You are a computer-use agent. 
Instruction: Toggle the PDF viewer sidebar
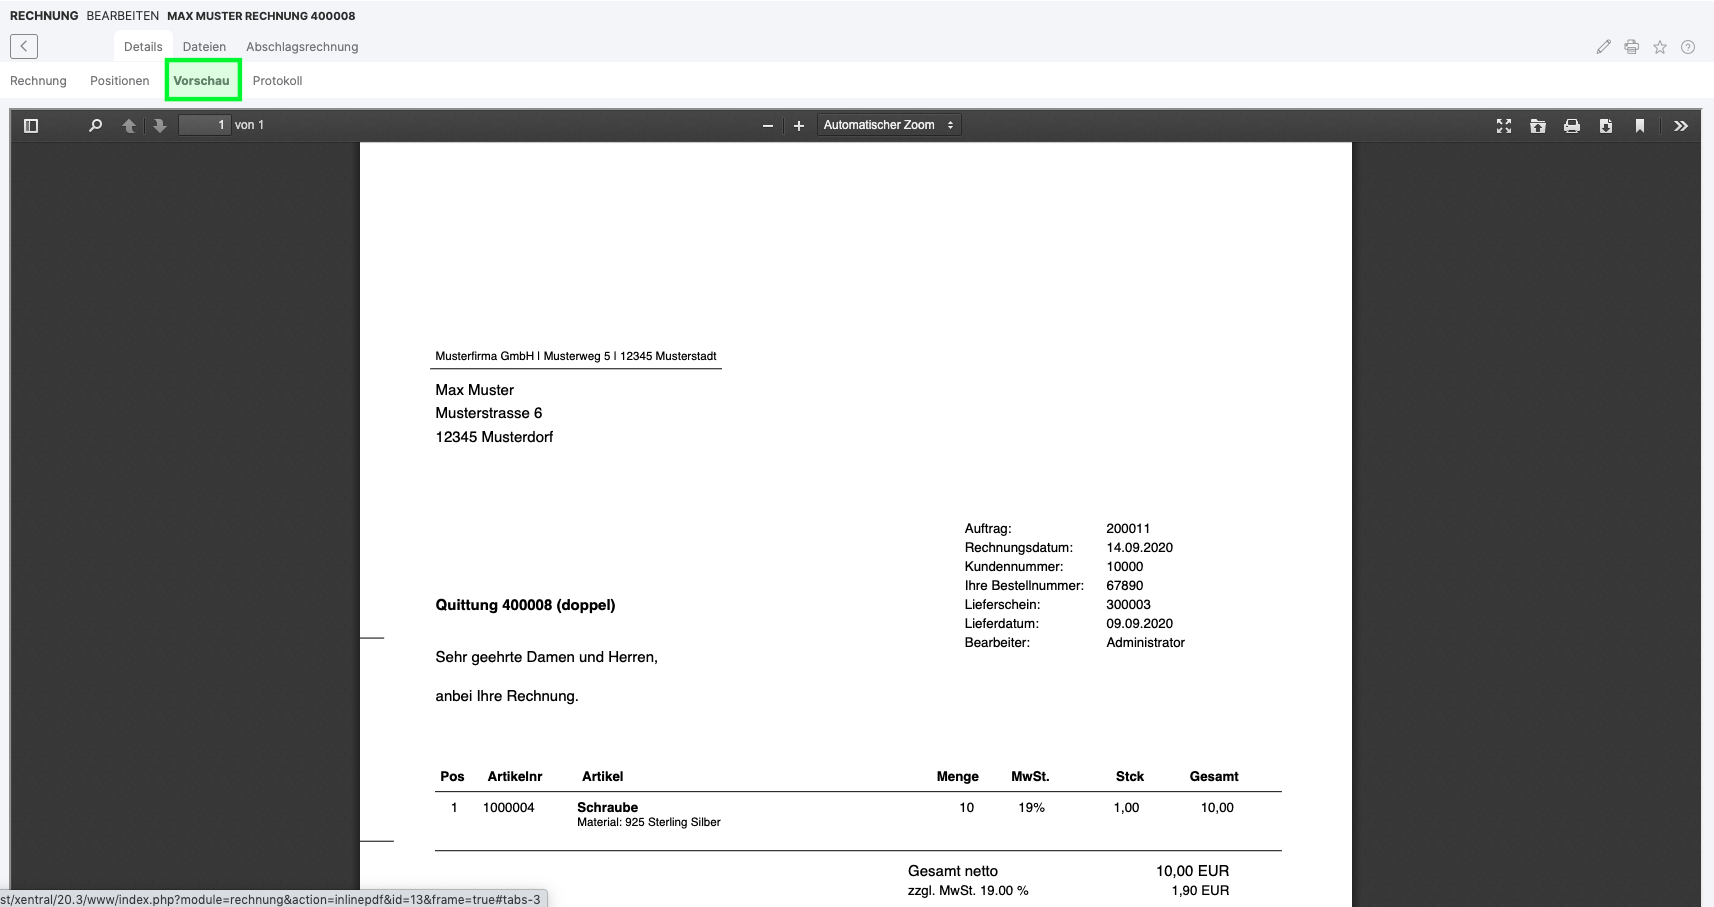tap(31, 126)
